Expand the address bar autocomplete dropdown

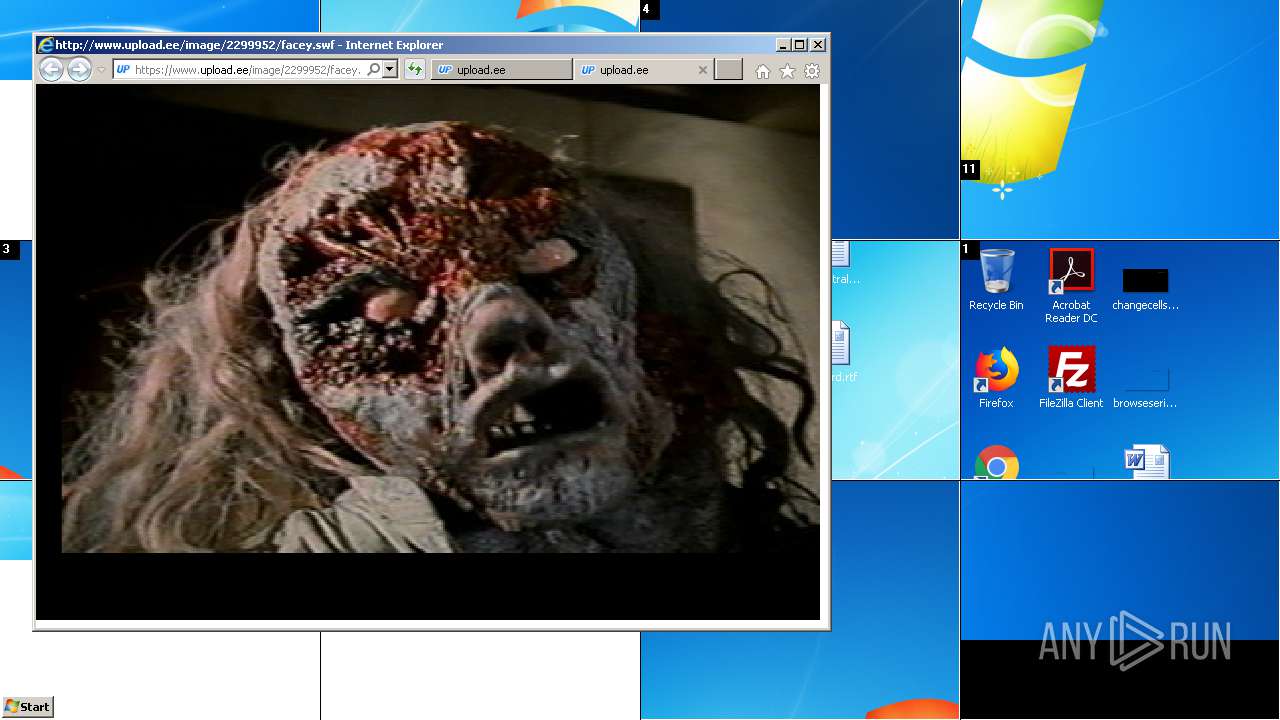pos(390,70)
